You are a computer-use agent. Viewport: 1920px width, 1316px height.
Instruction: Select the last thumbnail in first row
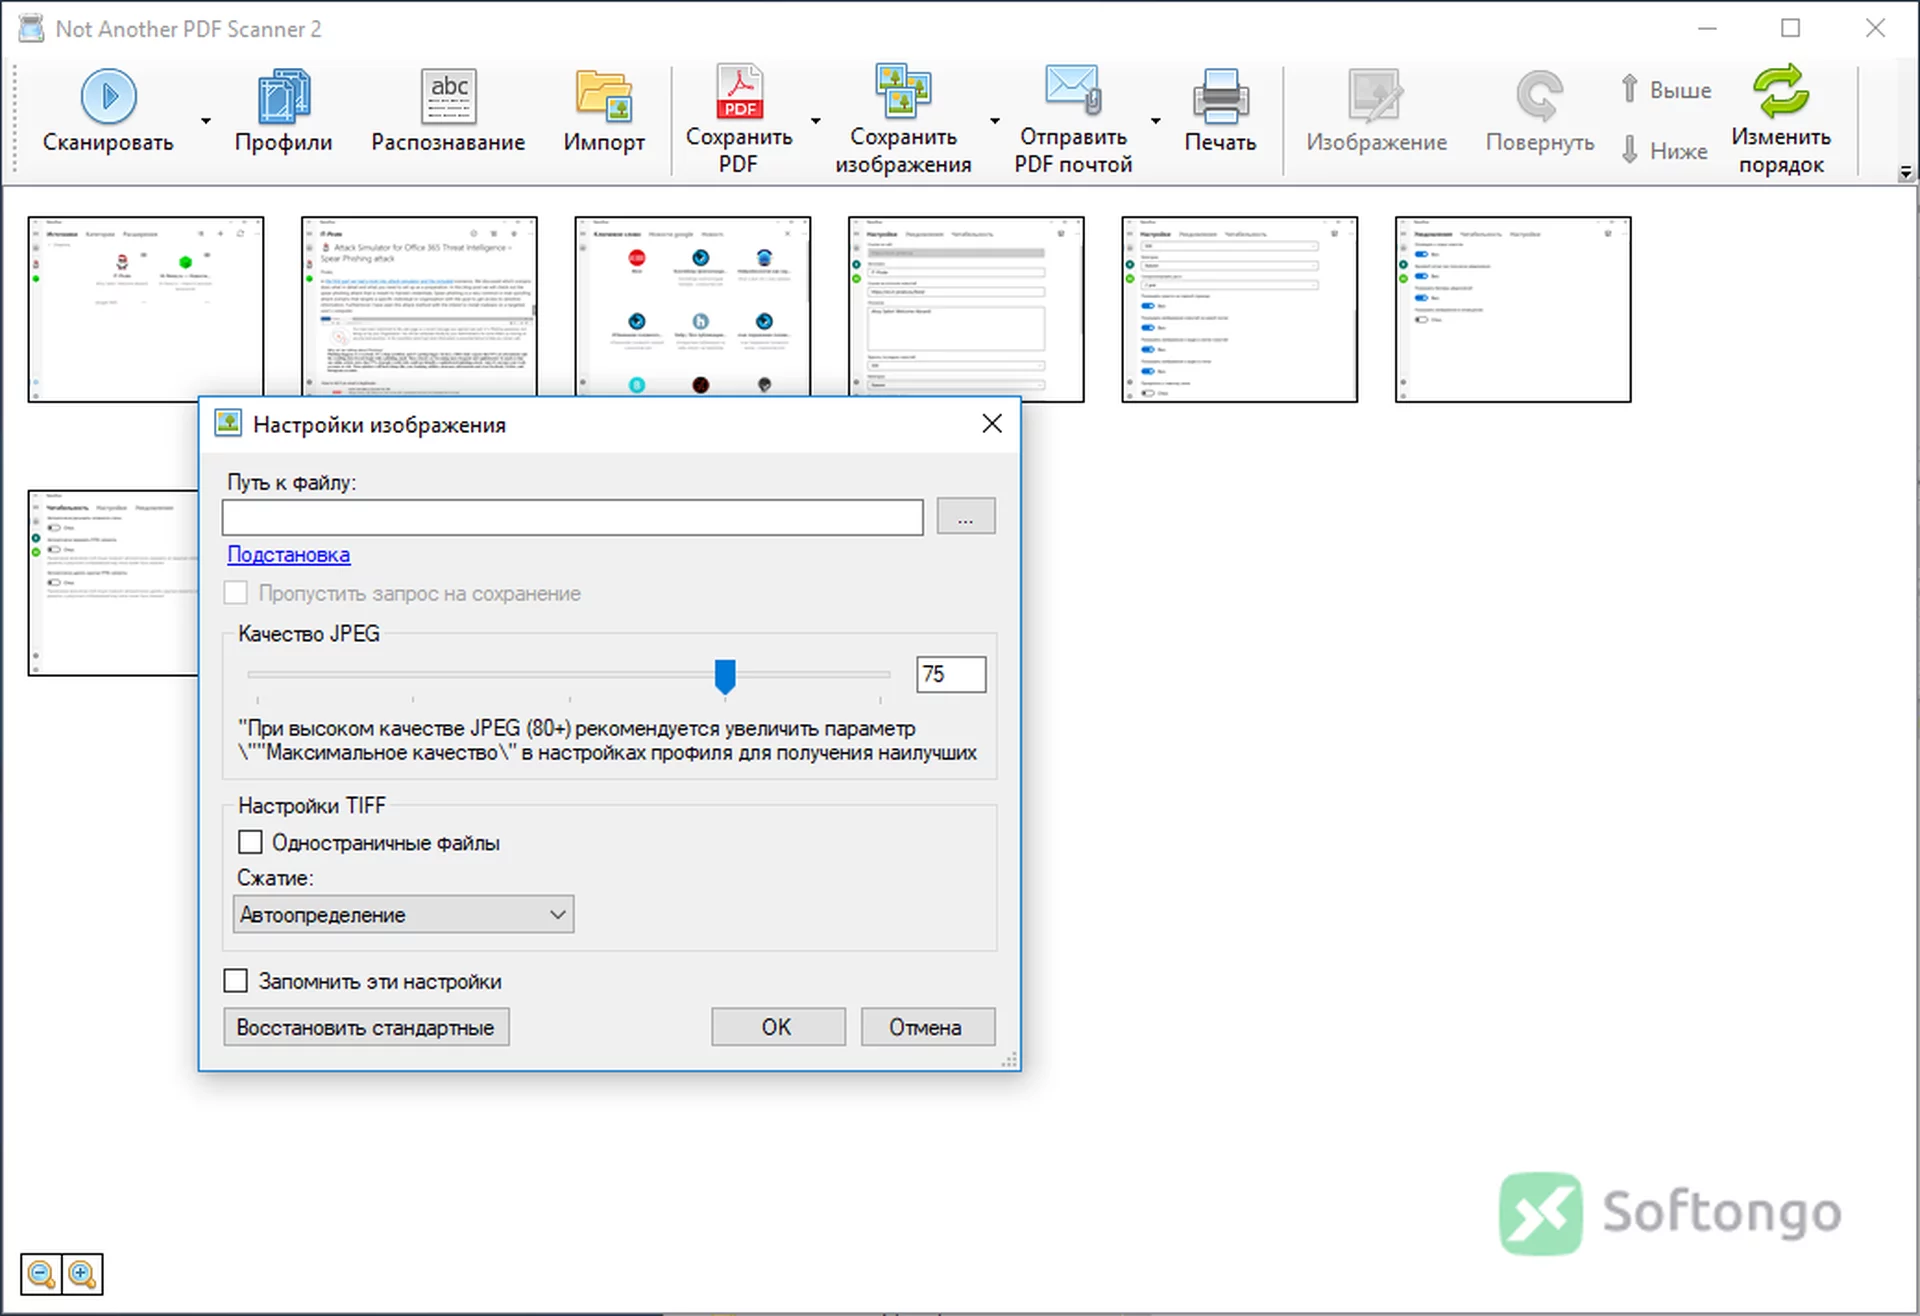[1513, 309]
